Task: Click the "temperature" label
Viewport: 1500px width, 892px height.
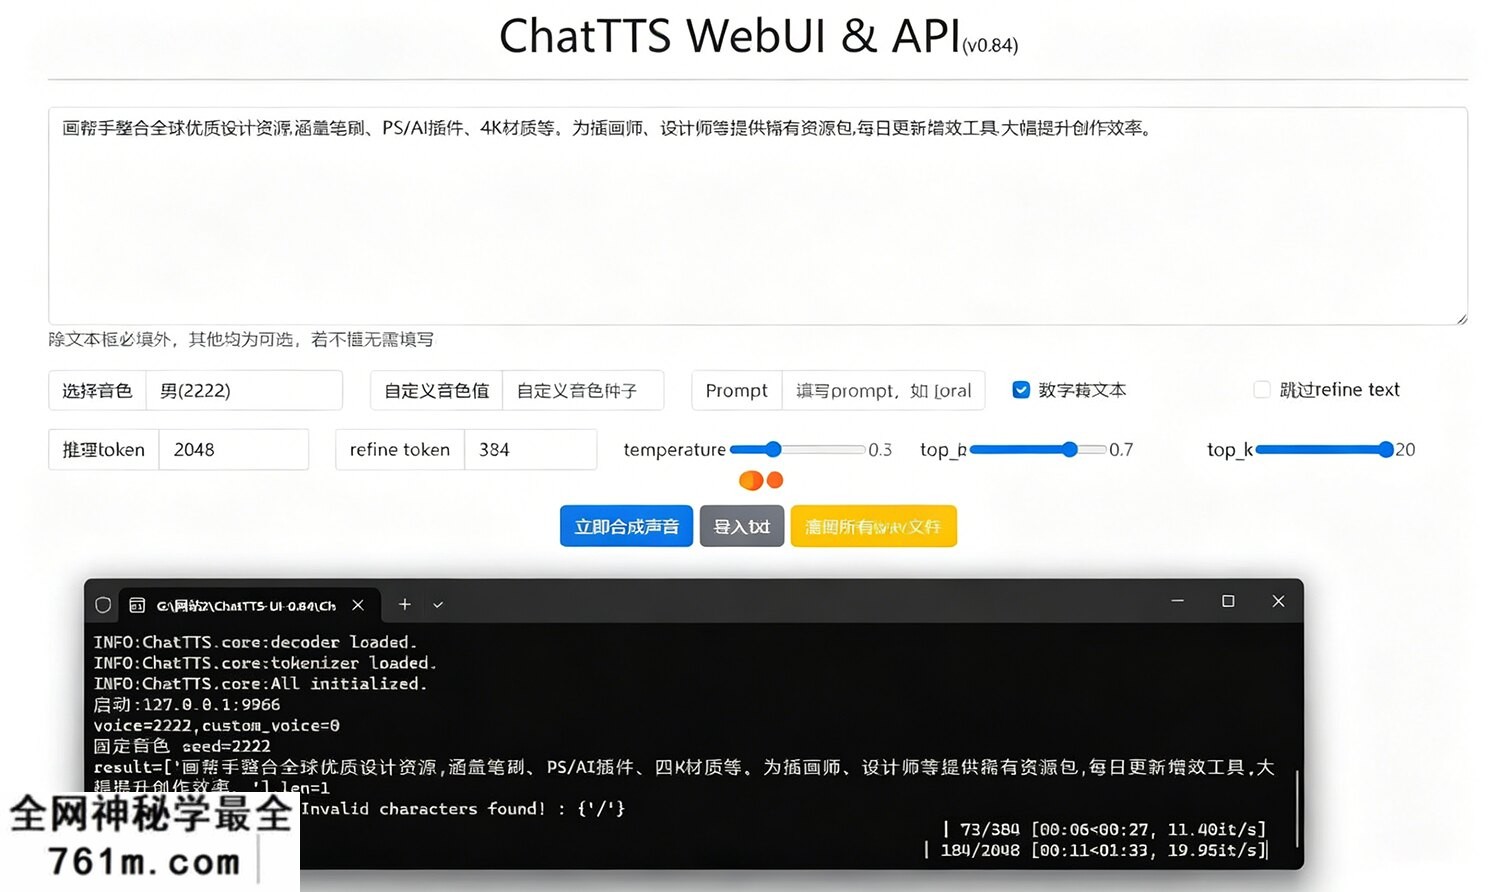Action: click(675, 450)
